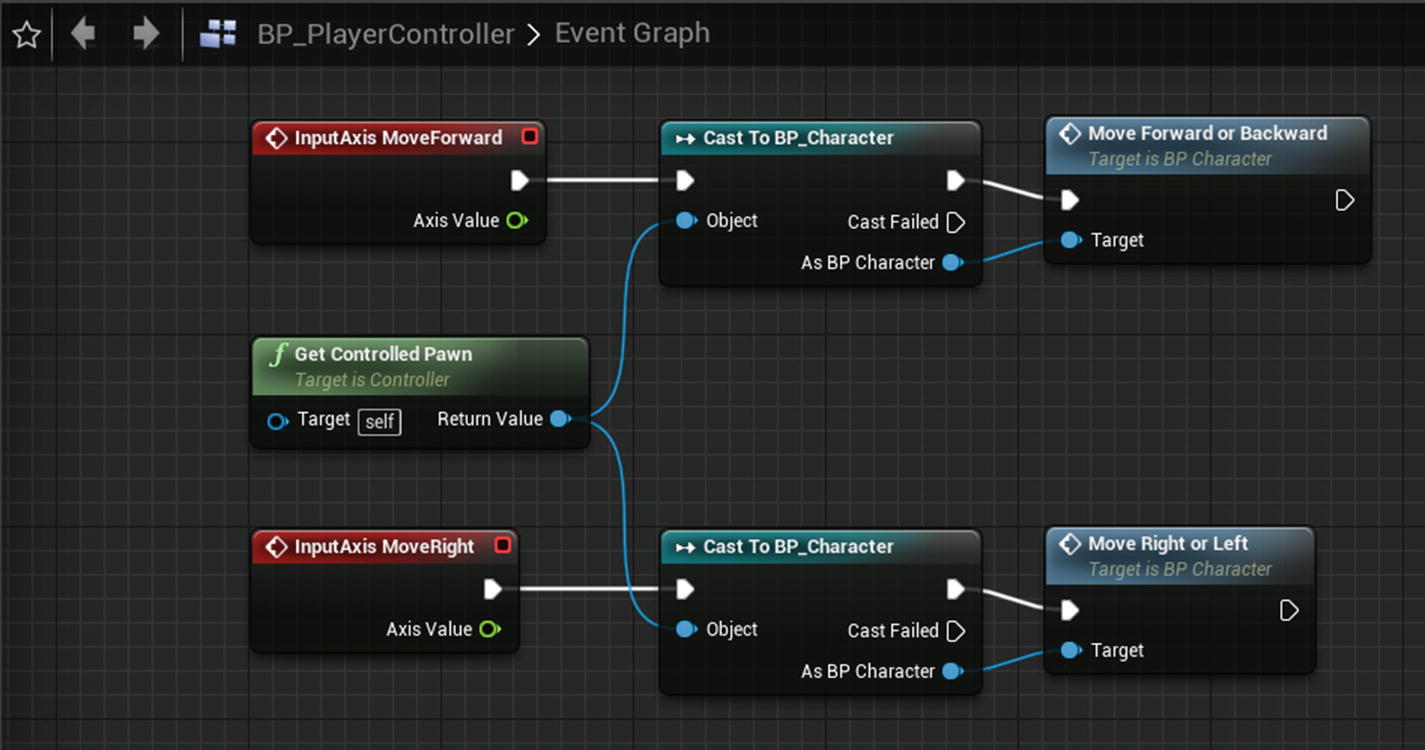Click Axis Value pin on InputAxis MoveForward

point(517,220)
